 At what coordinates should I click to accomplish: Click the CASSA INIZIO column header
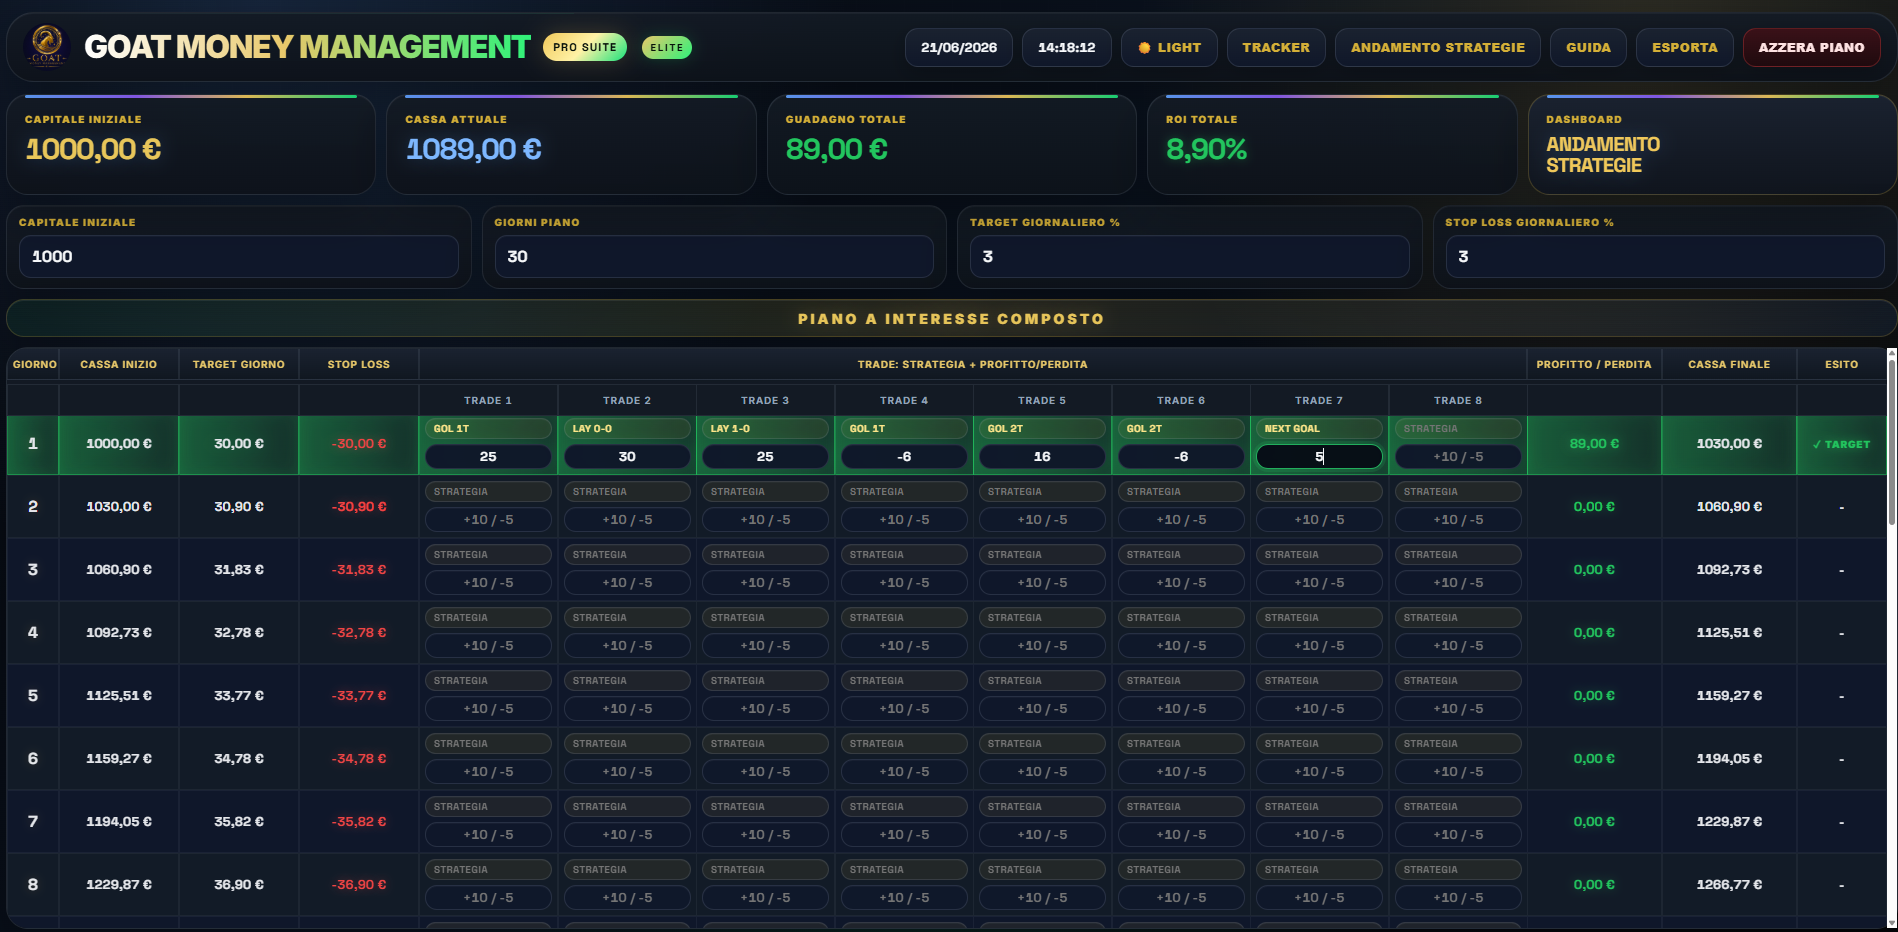click(119, 364)
